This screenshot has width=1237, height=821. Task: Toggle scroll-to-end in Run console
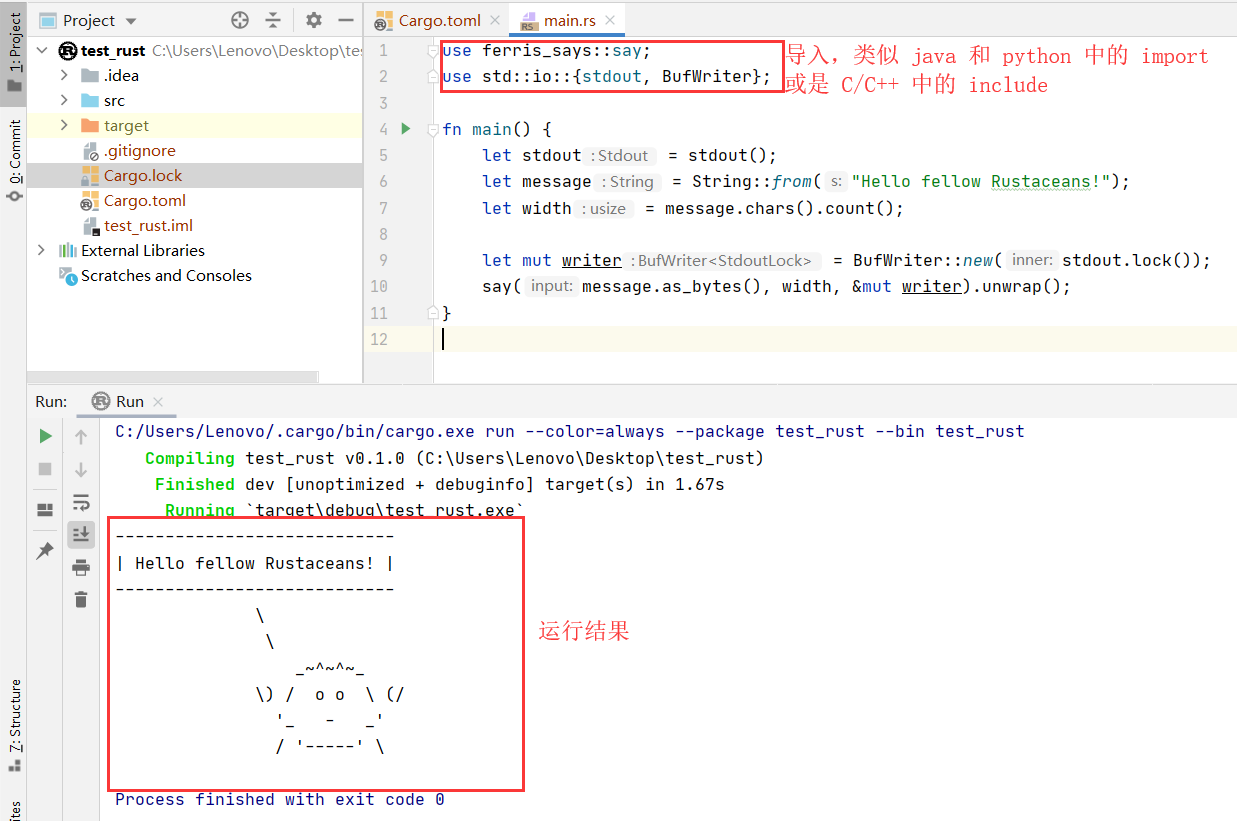81,535
